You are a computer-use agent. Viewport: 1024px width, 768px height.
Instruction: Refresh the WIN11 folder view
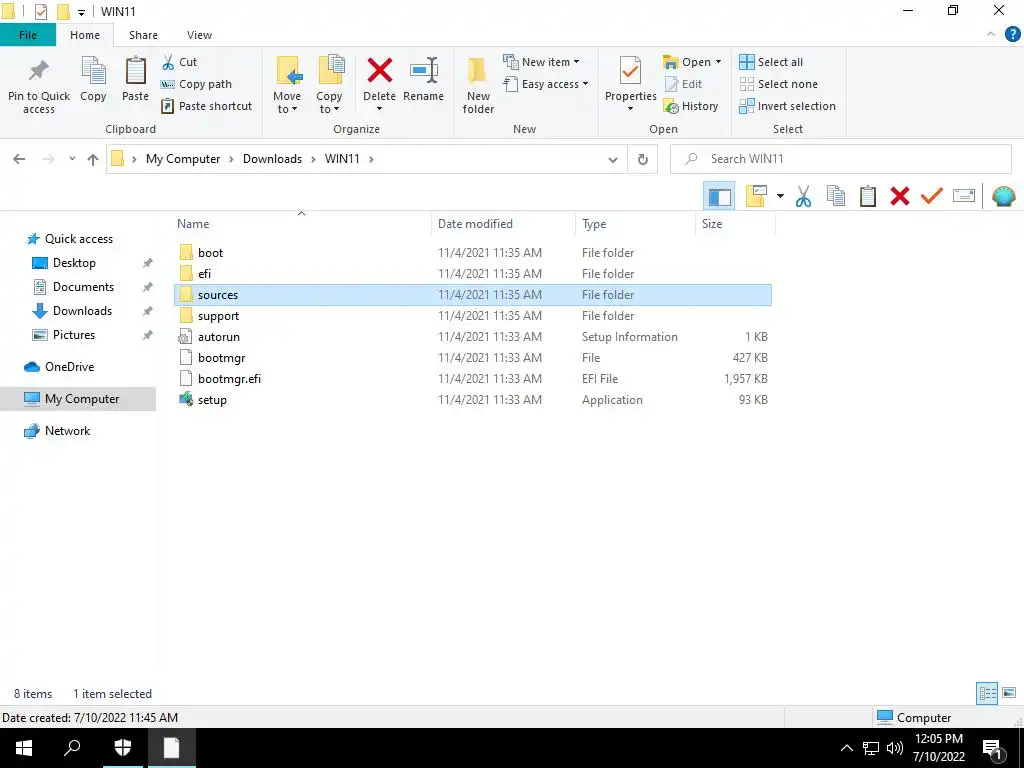point(643,159)
